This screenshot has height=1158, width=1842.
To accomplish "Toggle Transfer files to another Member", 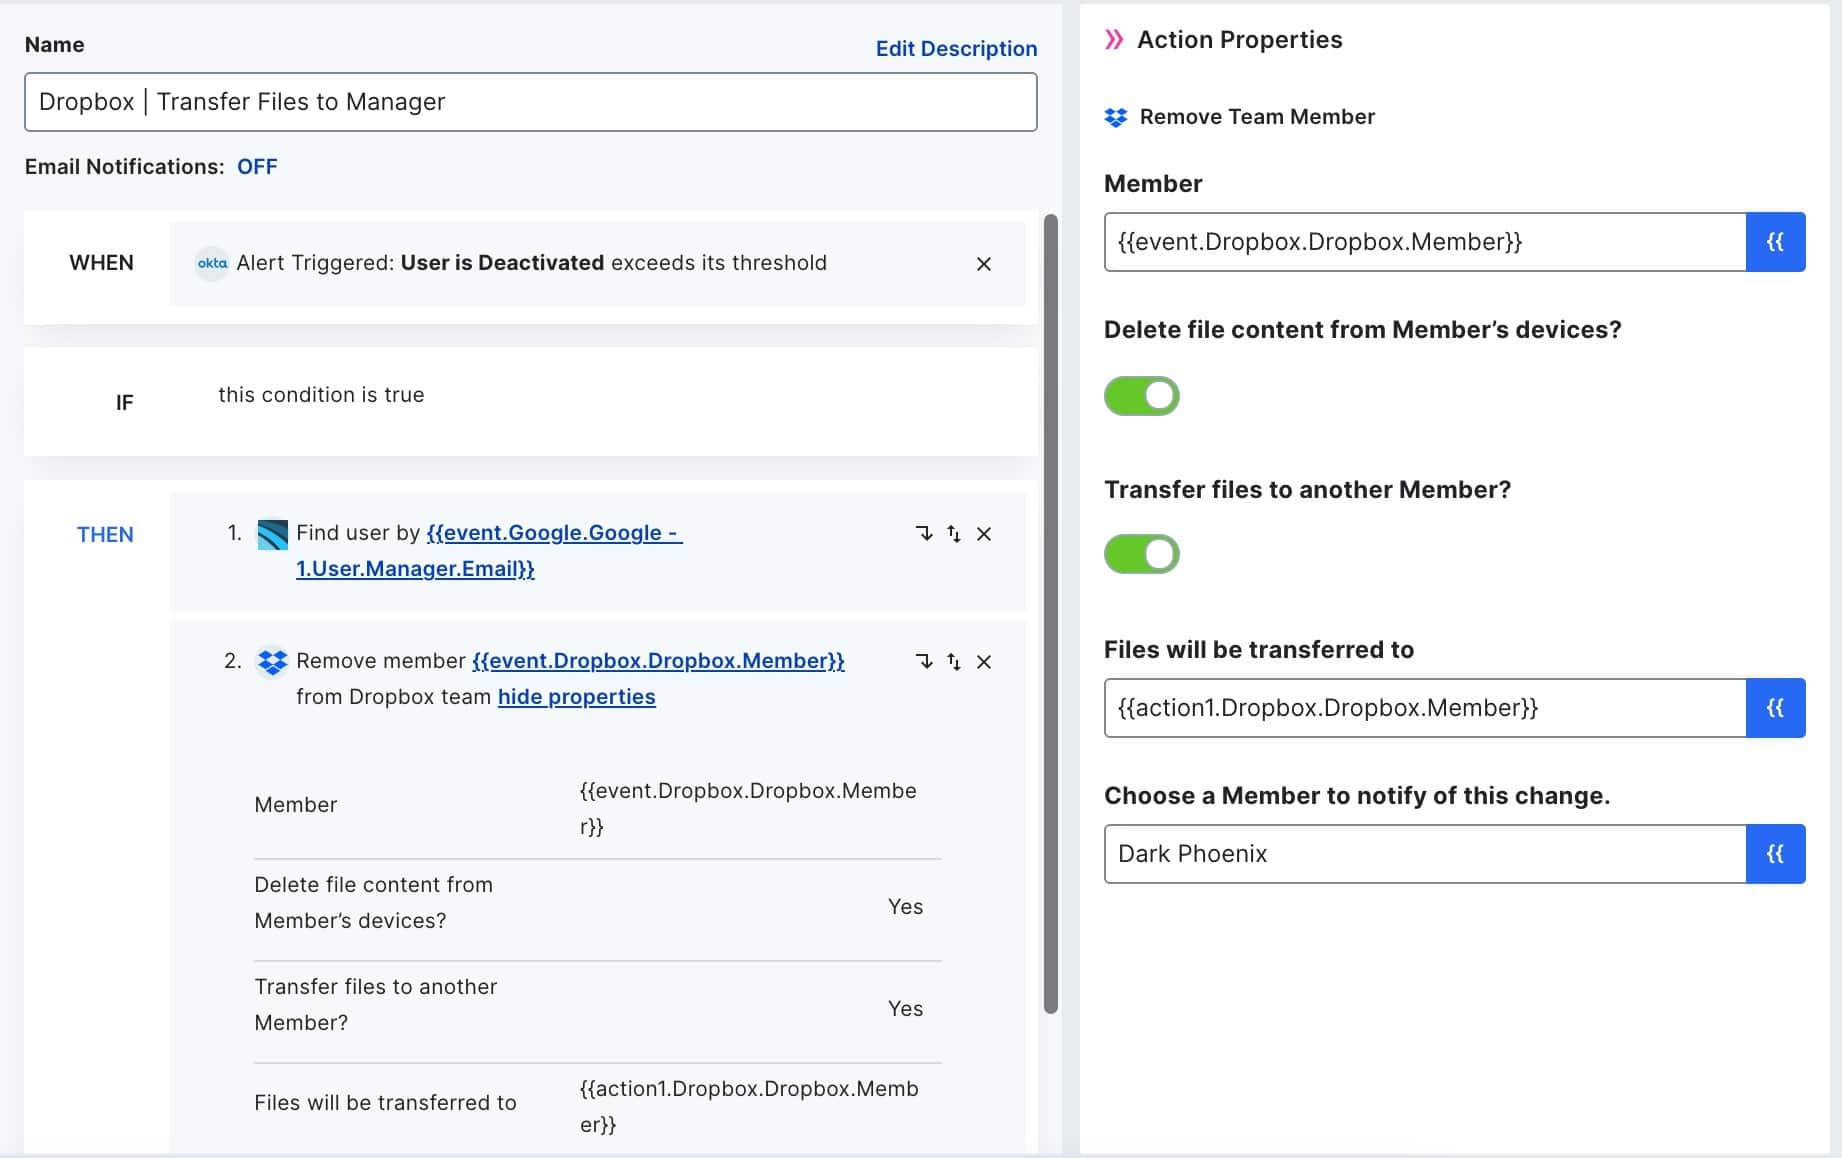I will [1142, 554].
